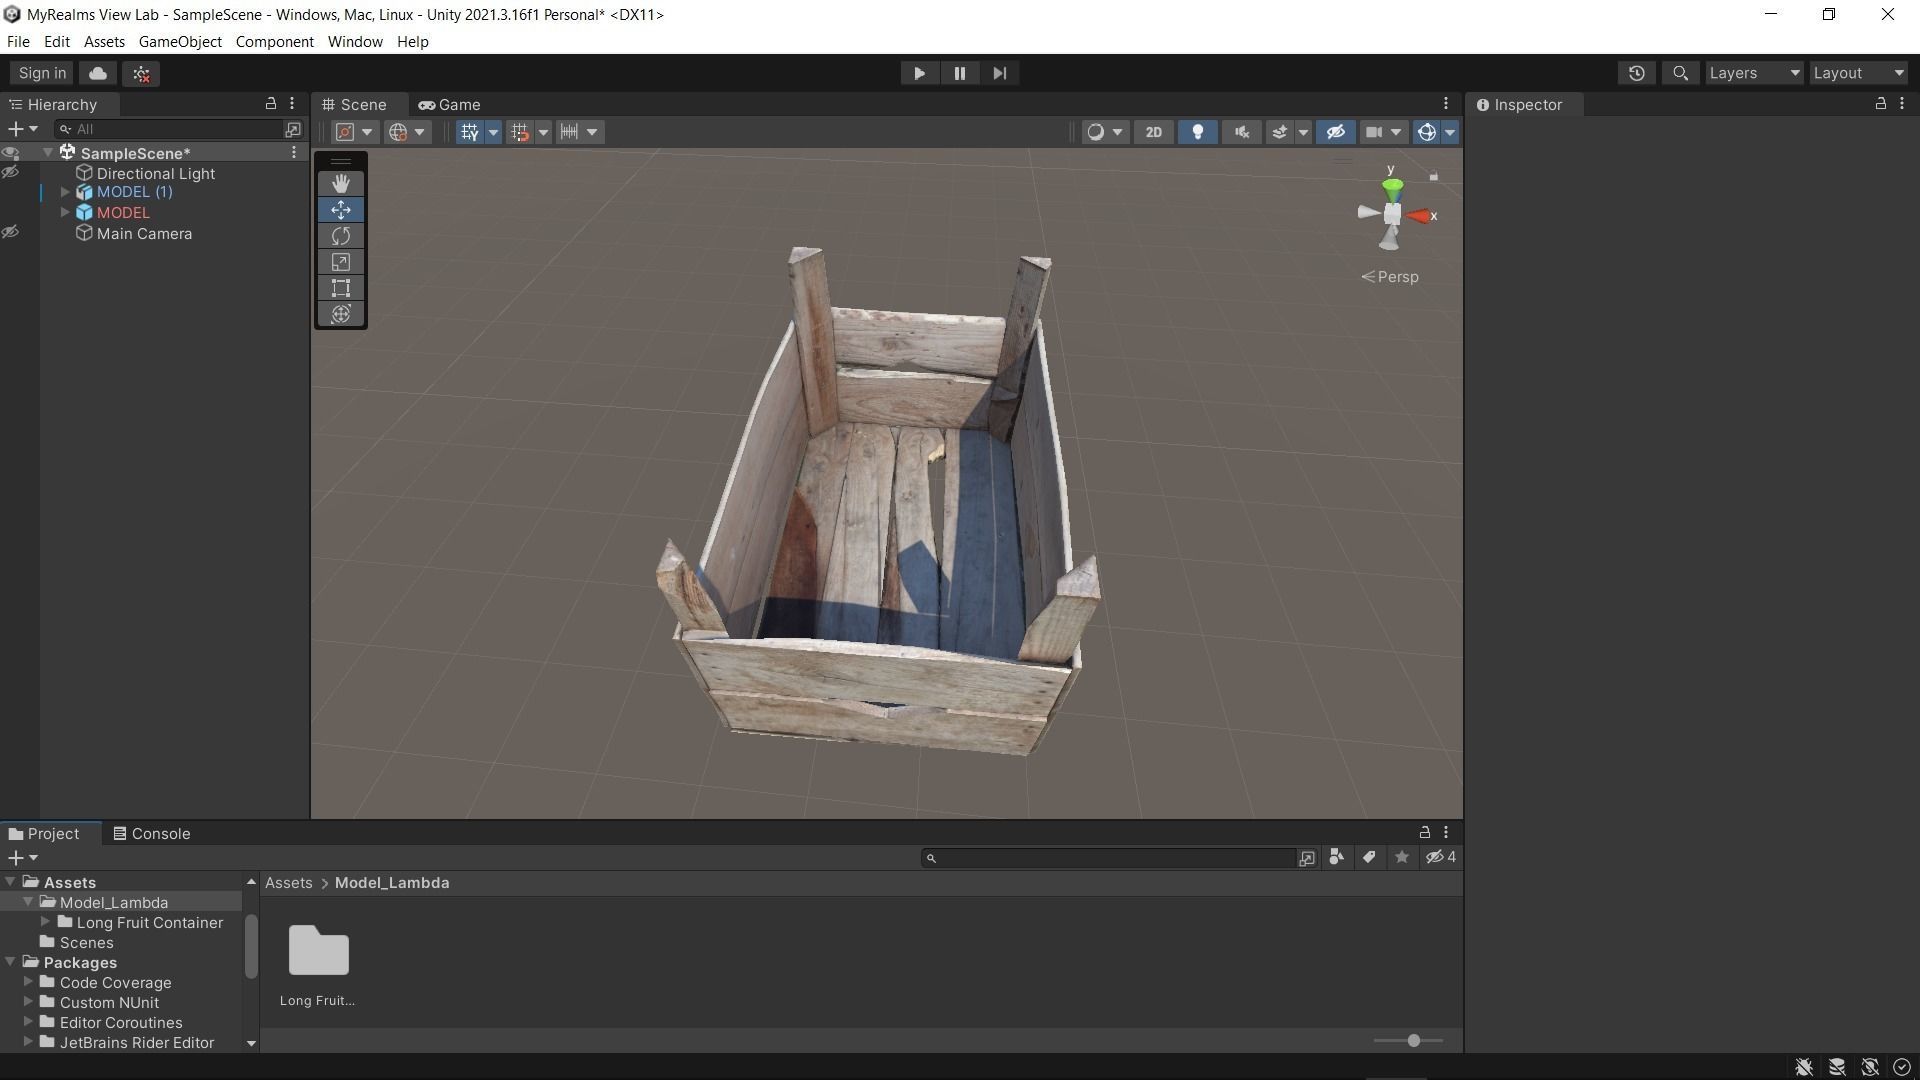Toggle favorites star in Project panel
This screenshot has width=1920, height=1080.
pyautogui.click(x=1402, y=857)
